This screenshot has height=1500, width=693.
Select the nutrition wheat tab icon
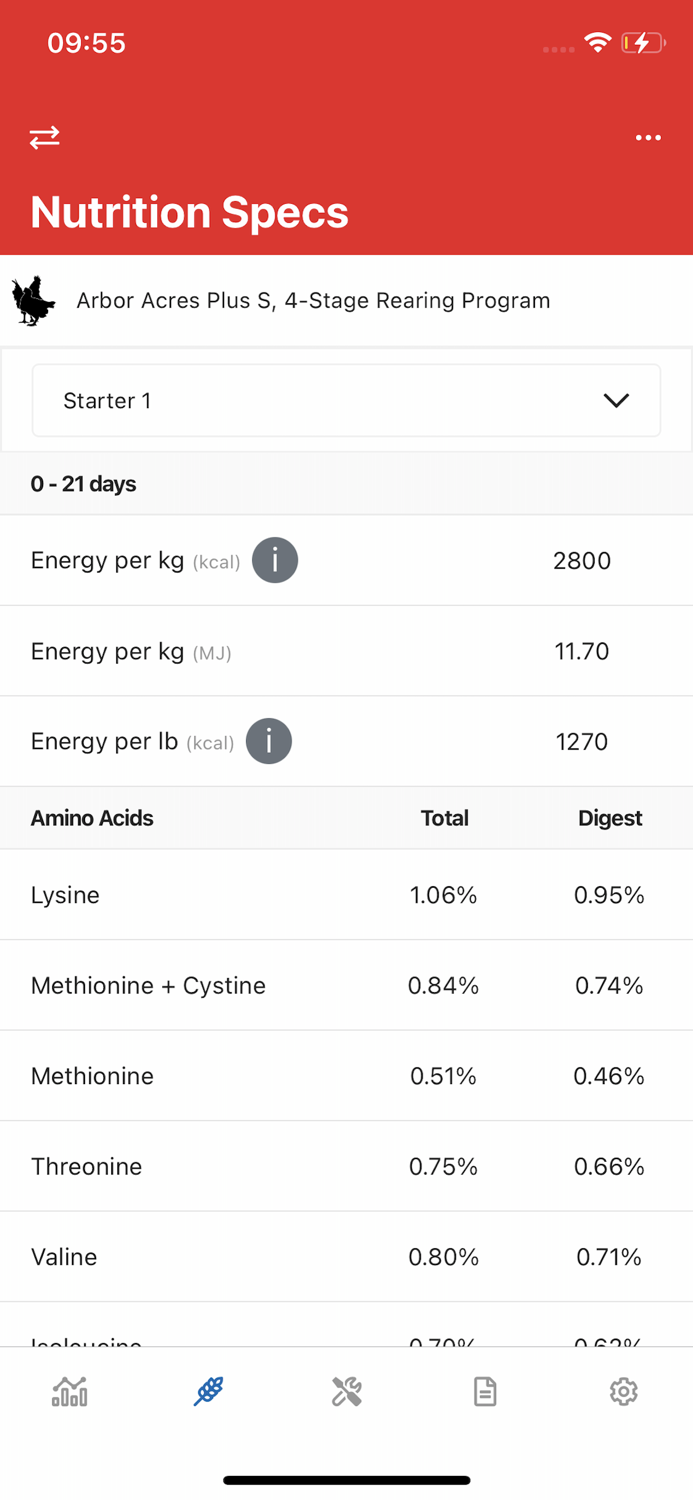[x=208, y=1391]
